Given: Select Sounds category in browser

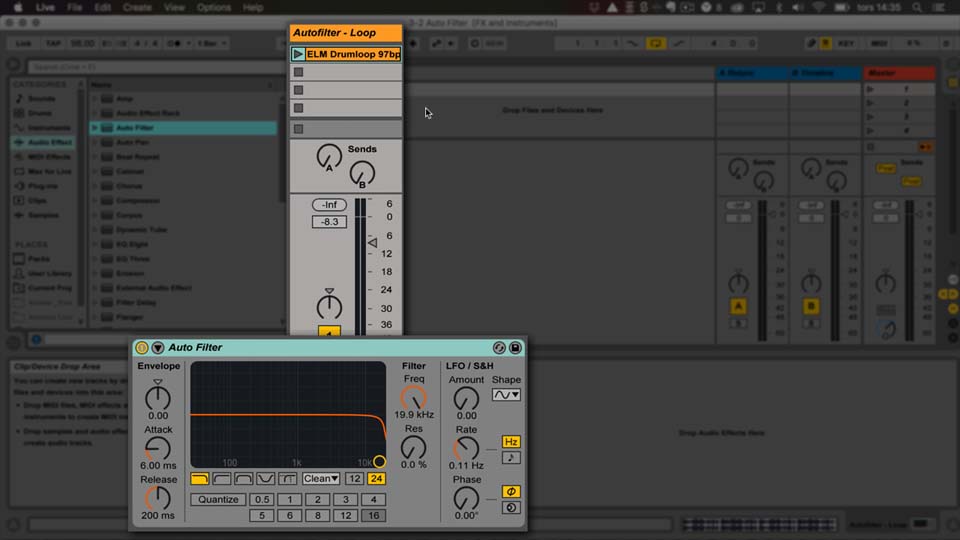Looking at the screenshot, I should 42,99.
